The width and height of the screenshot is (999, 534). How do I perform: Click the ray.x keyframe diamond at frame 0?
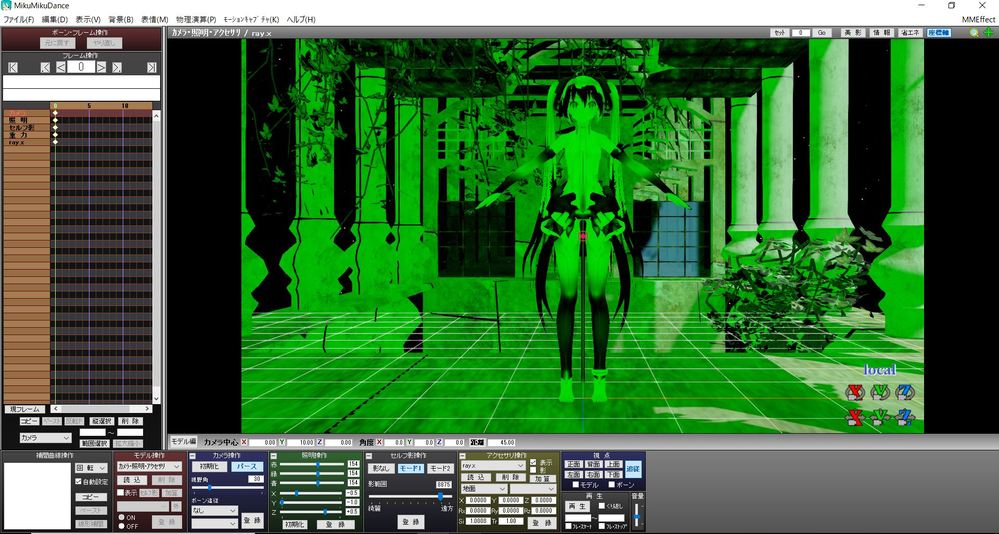pos(55,142)
